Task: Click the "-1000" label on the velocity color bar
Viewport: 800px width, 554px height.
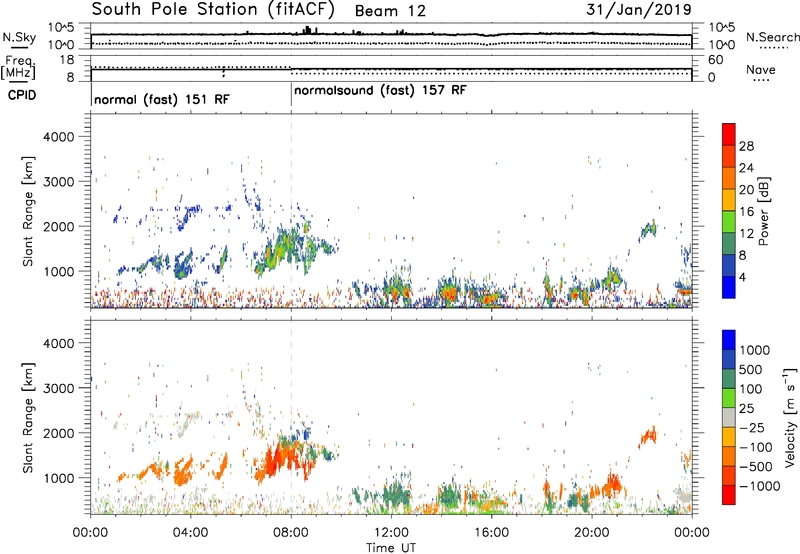Action: tap(759, 486)
